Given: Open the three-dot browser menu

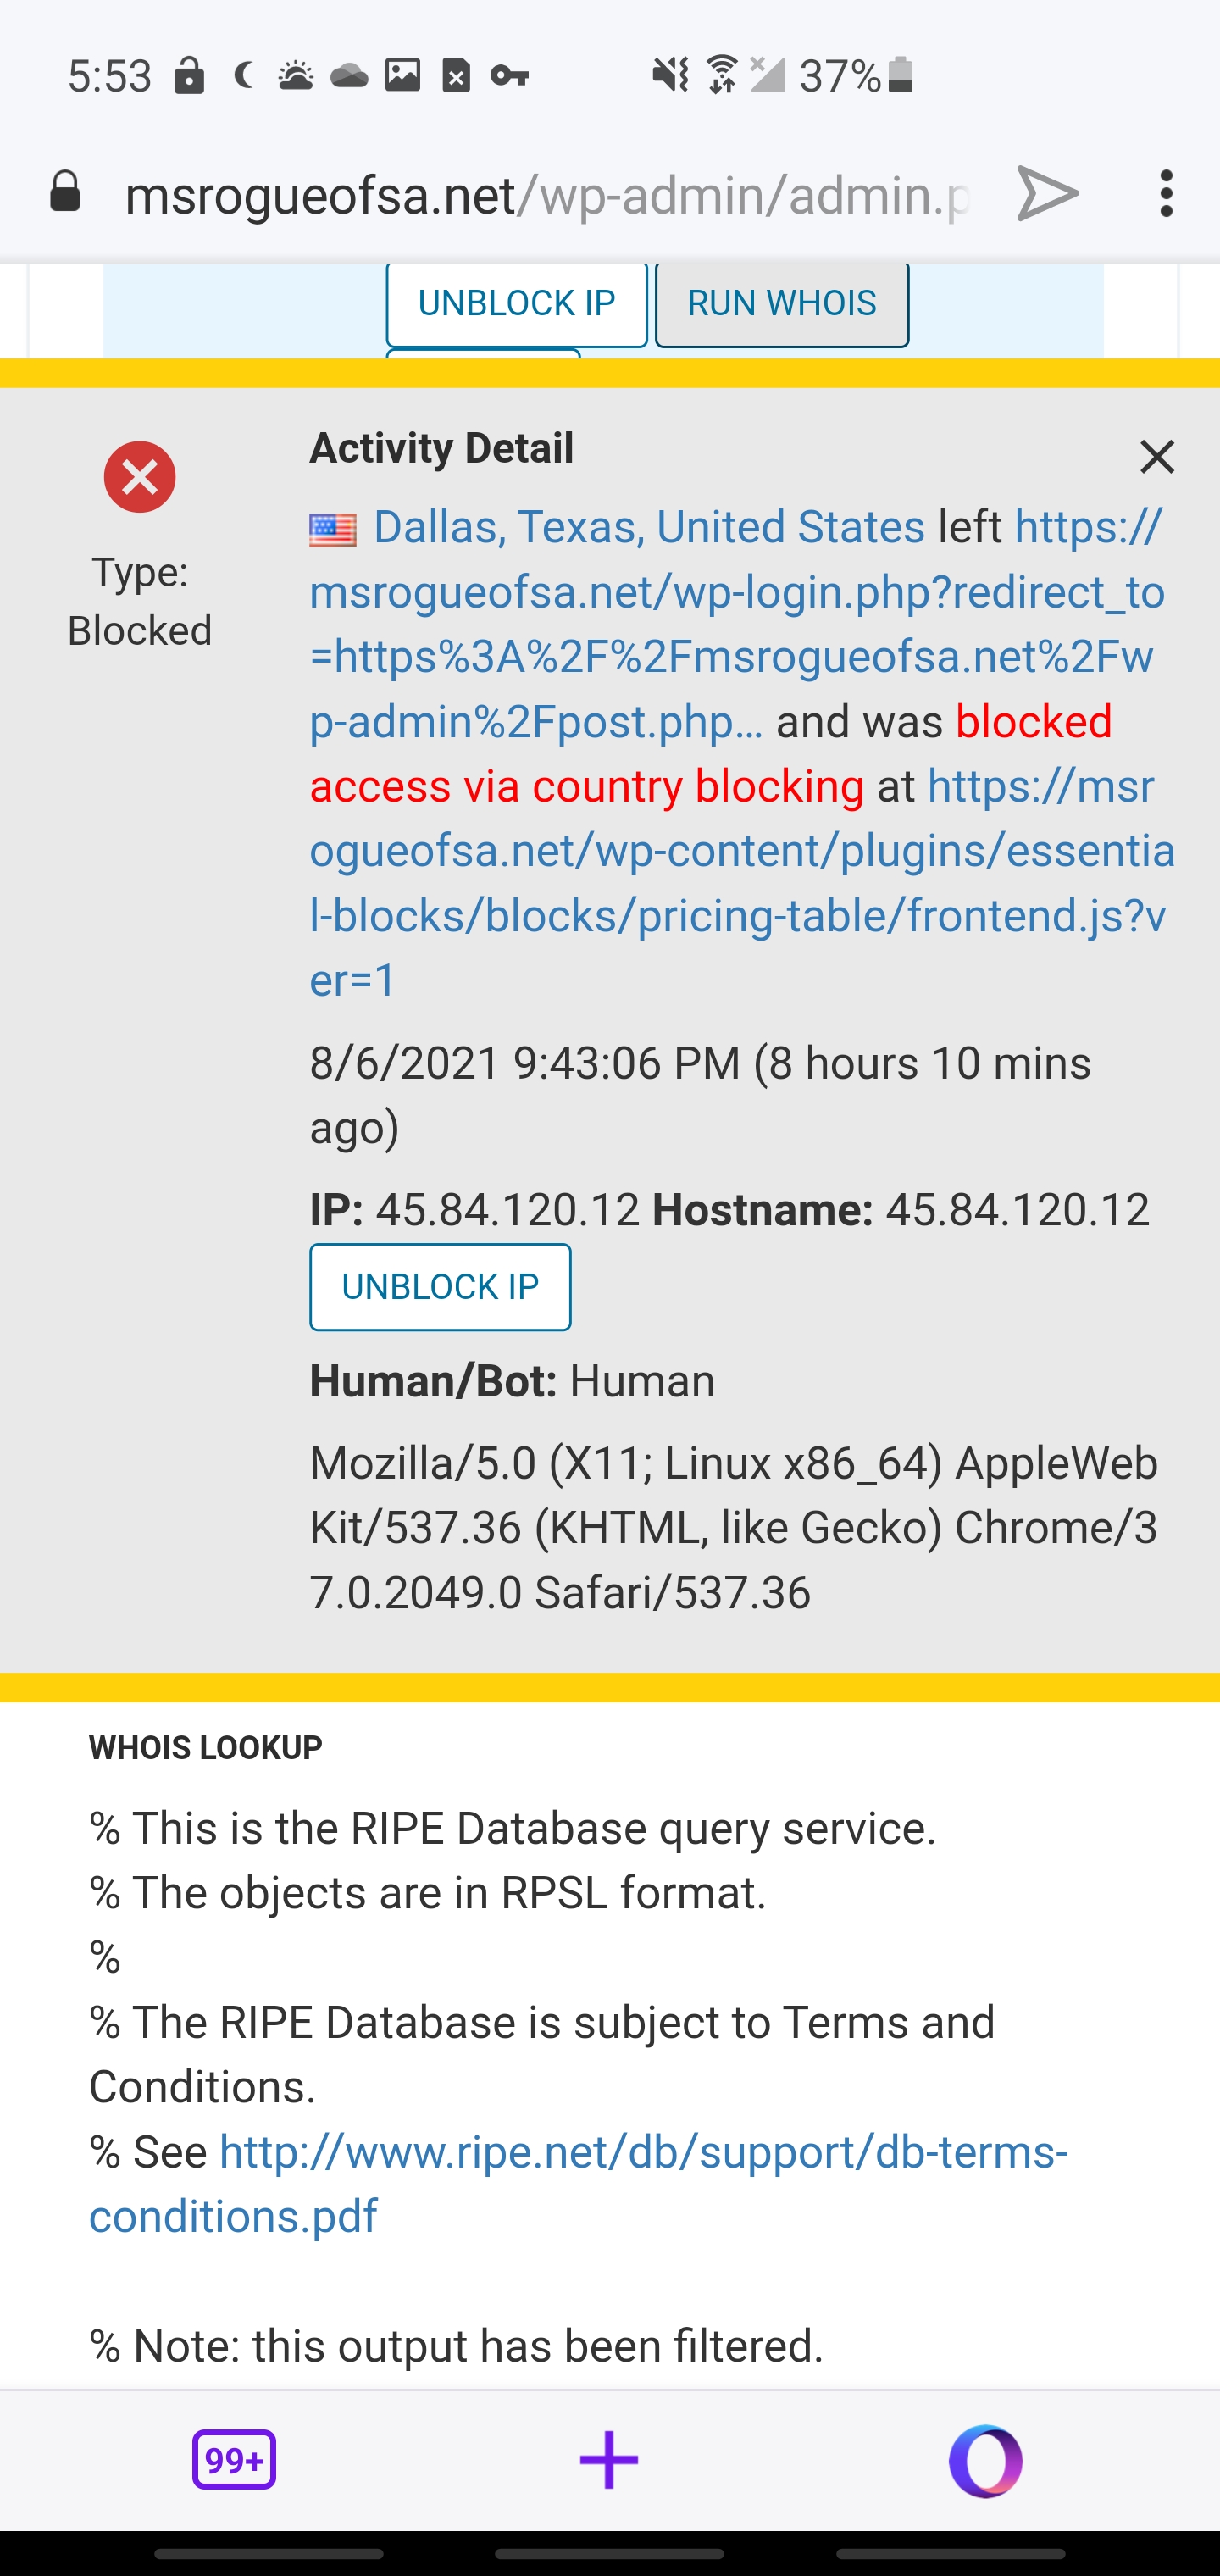Looking at the screenshot, I should [x=1165, y=193].
